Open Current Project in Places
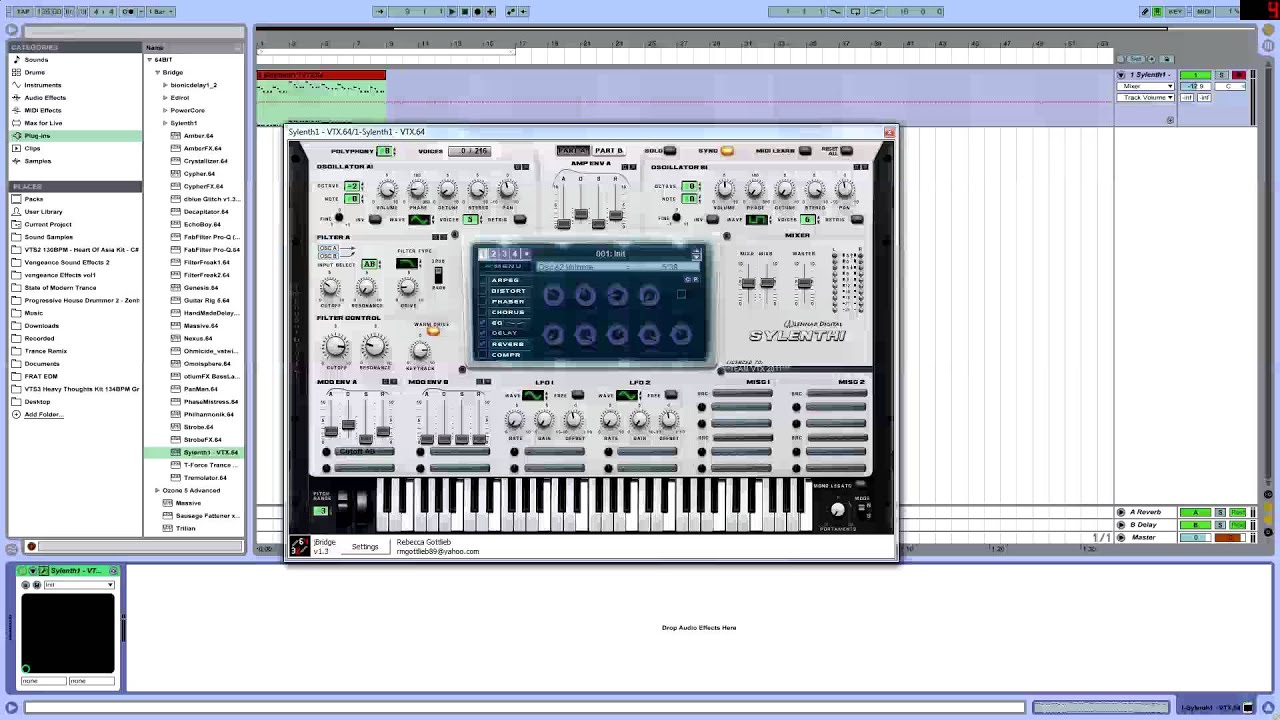 click(47, 224)
